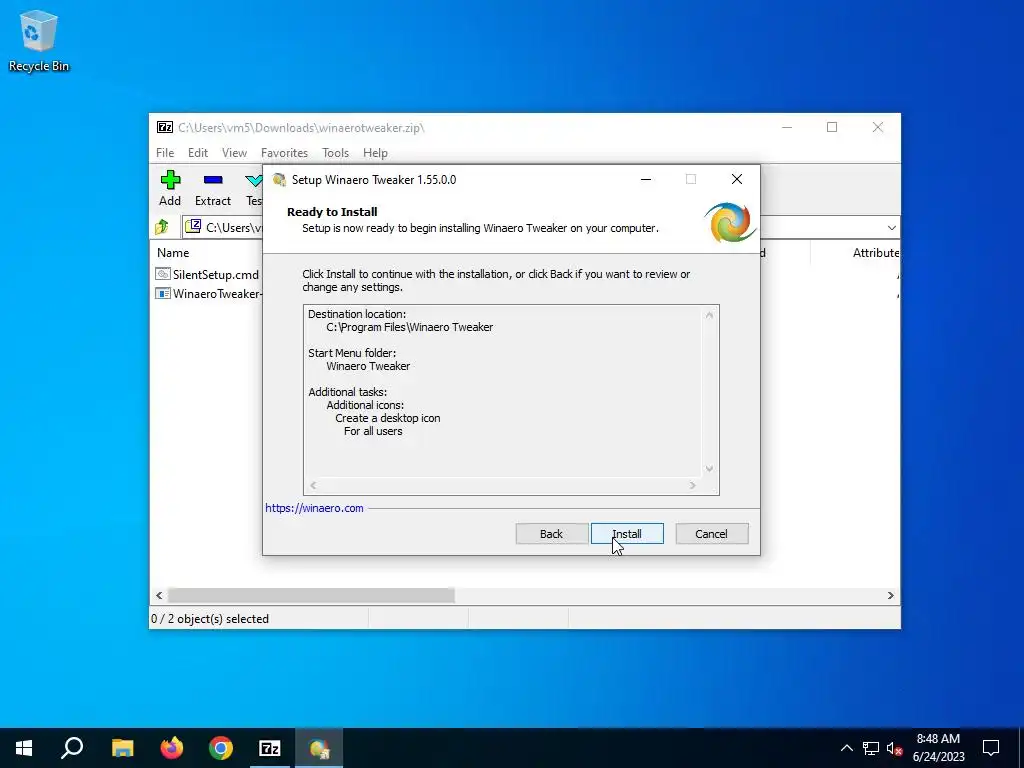This screenshot has width=1024, height=768.
Task: Expand the 7-Zip address bar dropdown
Action: point(891,228)
